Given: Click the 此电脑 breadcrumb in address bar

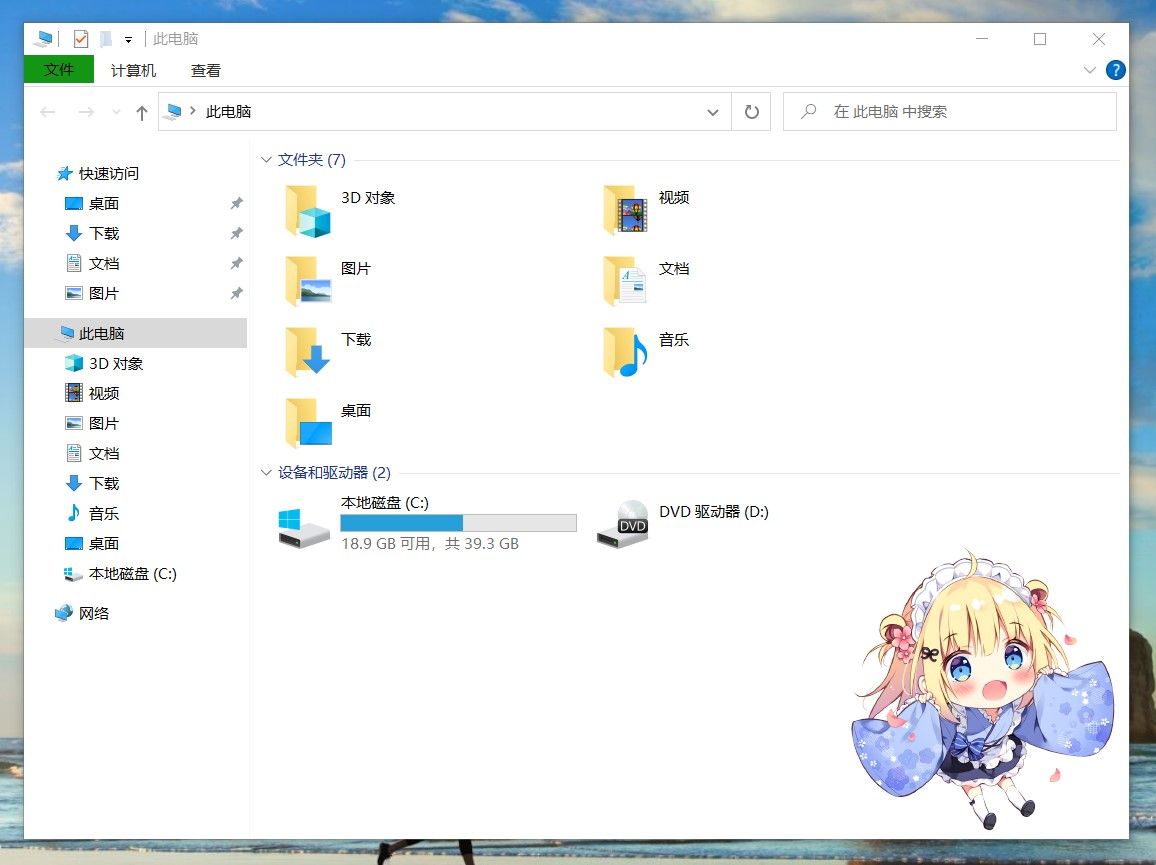Looking at the screenshot, I should (229, 111).
